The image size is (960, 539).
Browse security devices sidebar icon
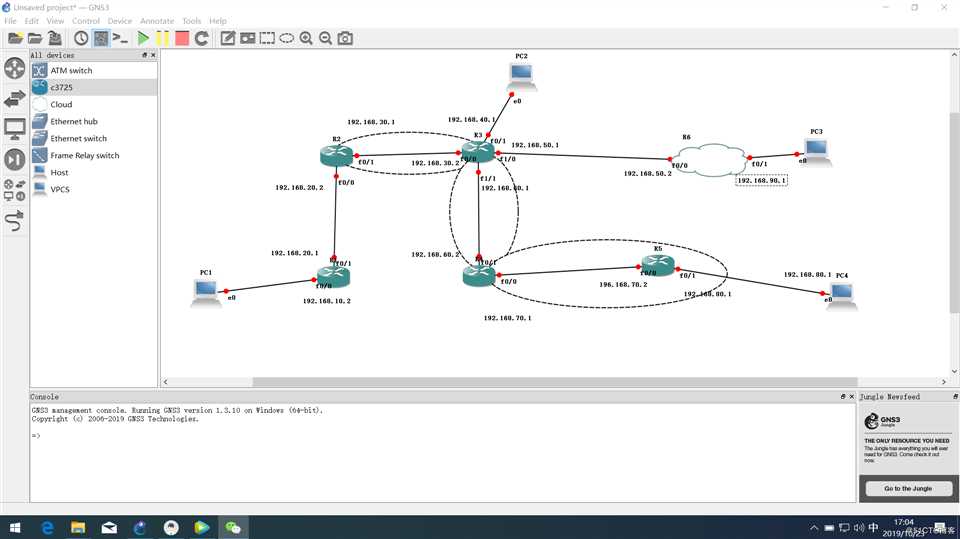(15, 159)
